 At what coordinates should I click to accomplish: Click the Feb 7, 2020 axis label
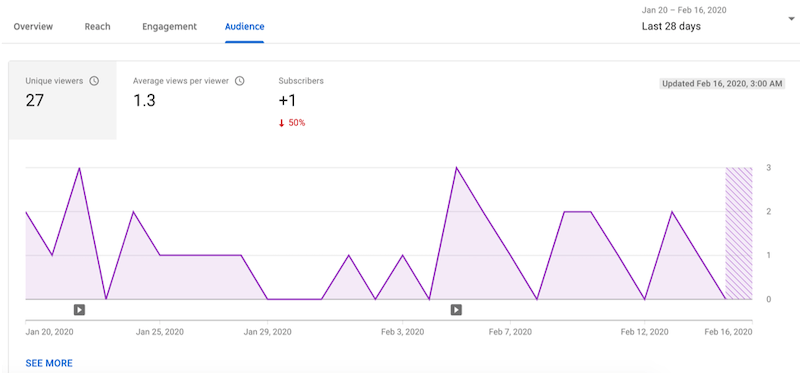point(510,332)
